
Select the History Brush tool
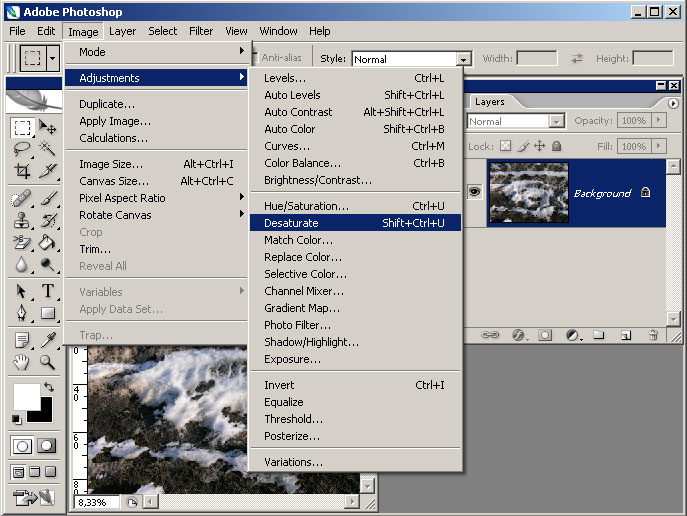tap(47, 220)
